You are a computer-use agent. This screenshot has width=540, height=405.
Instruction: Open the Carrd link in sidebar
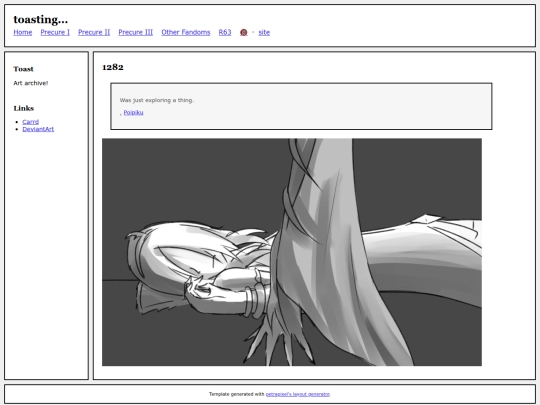tap(31, 122)
